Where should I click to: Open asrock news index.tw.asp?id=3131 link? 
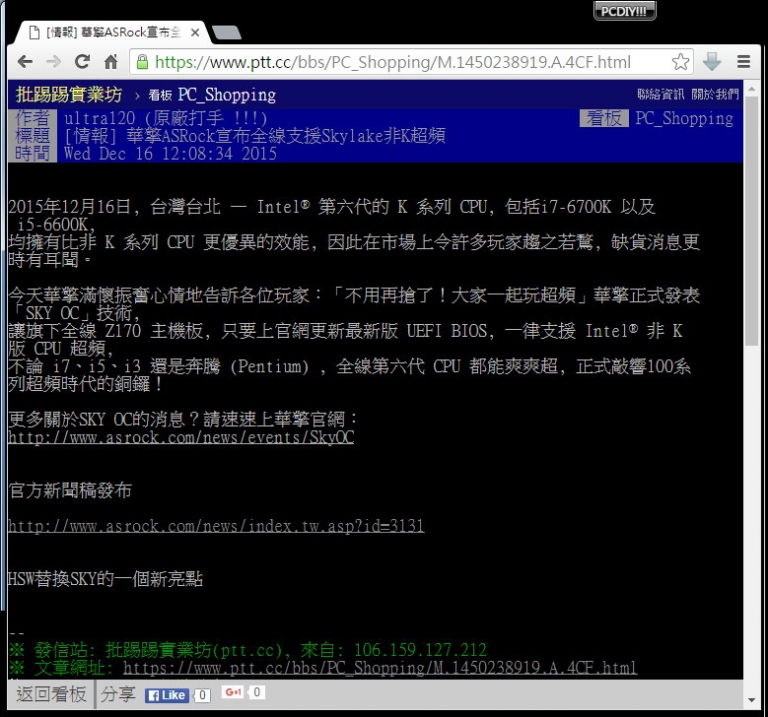click(x=216, y=526)
